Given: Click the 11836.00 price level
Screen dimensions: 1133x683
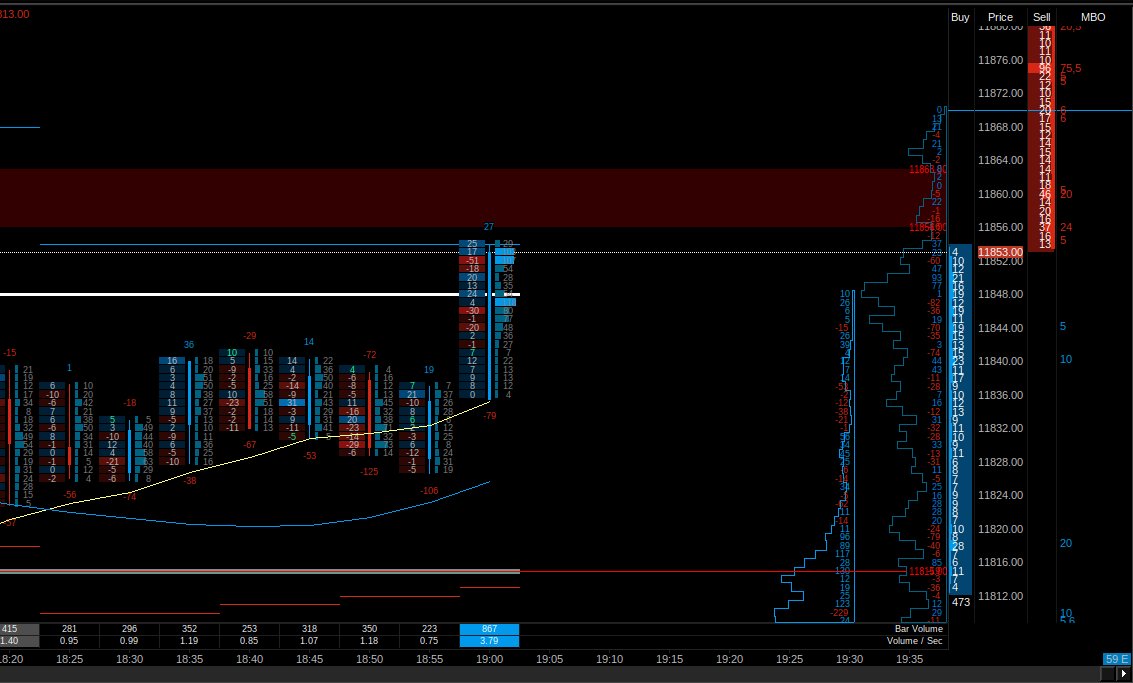Looking at the screenshot, I should point(1001,395).
